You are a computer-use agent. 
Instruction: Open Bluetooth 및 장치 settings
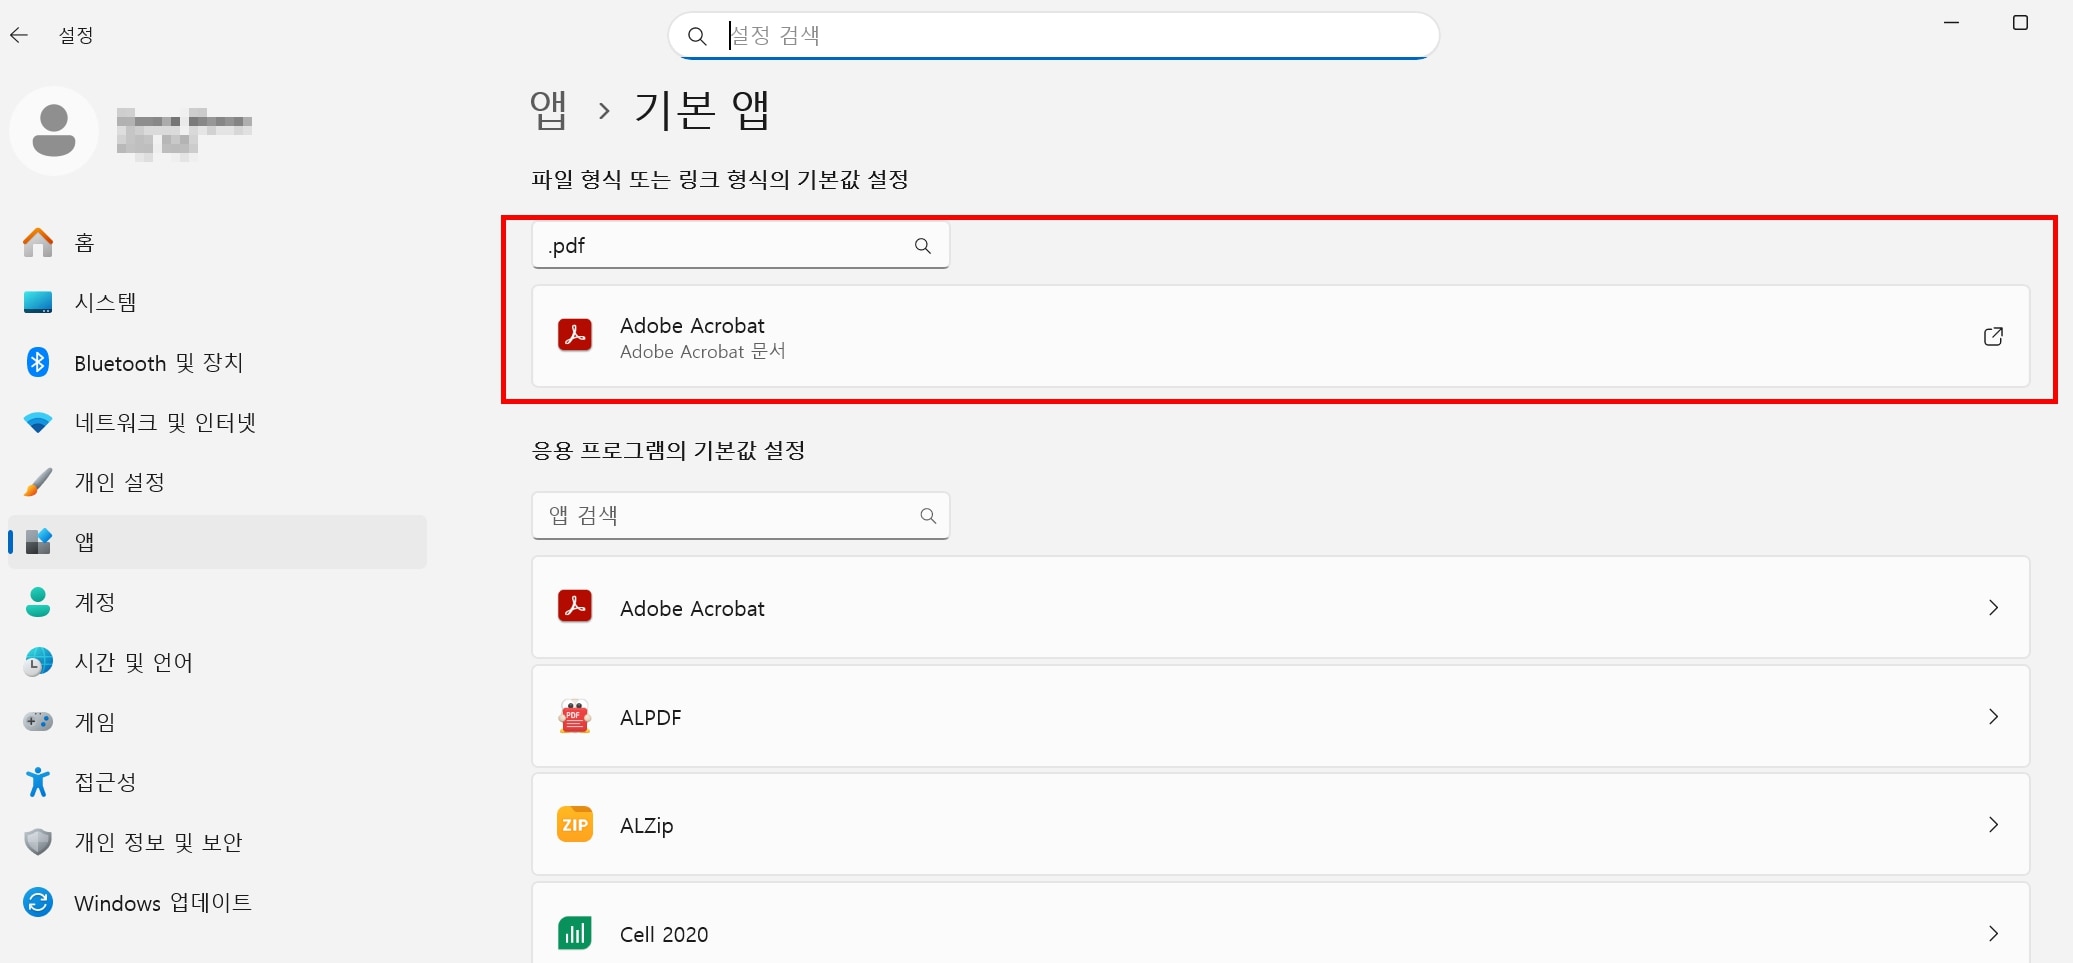click(x=217, y=362)
